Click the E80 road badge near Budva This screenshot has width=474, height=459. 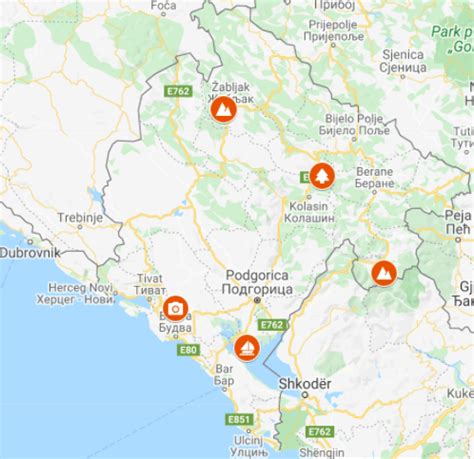pos(188,350)
